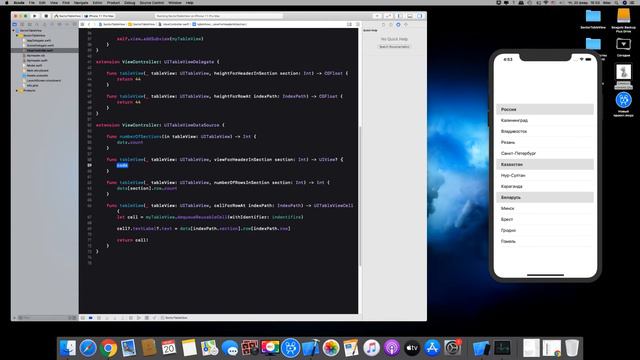Open App Store from the Dock
This screenshot has height=360, width=640.
click(432, 348)
